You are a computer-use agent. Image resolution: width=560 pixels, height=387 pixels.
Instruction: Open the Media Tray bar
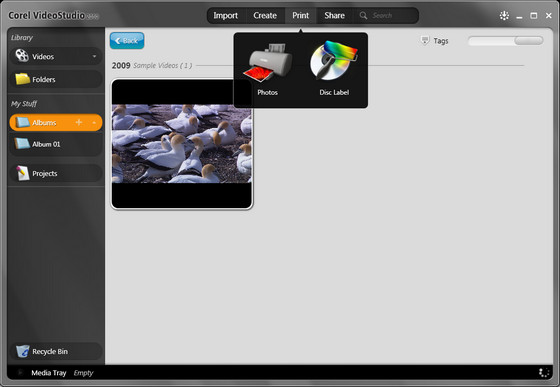280,373
